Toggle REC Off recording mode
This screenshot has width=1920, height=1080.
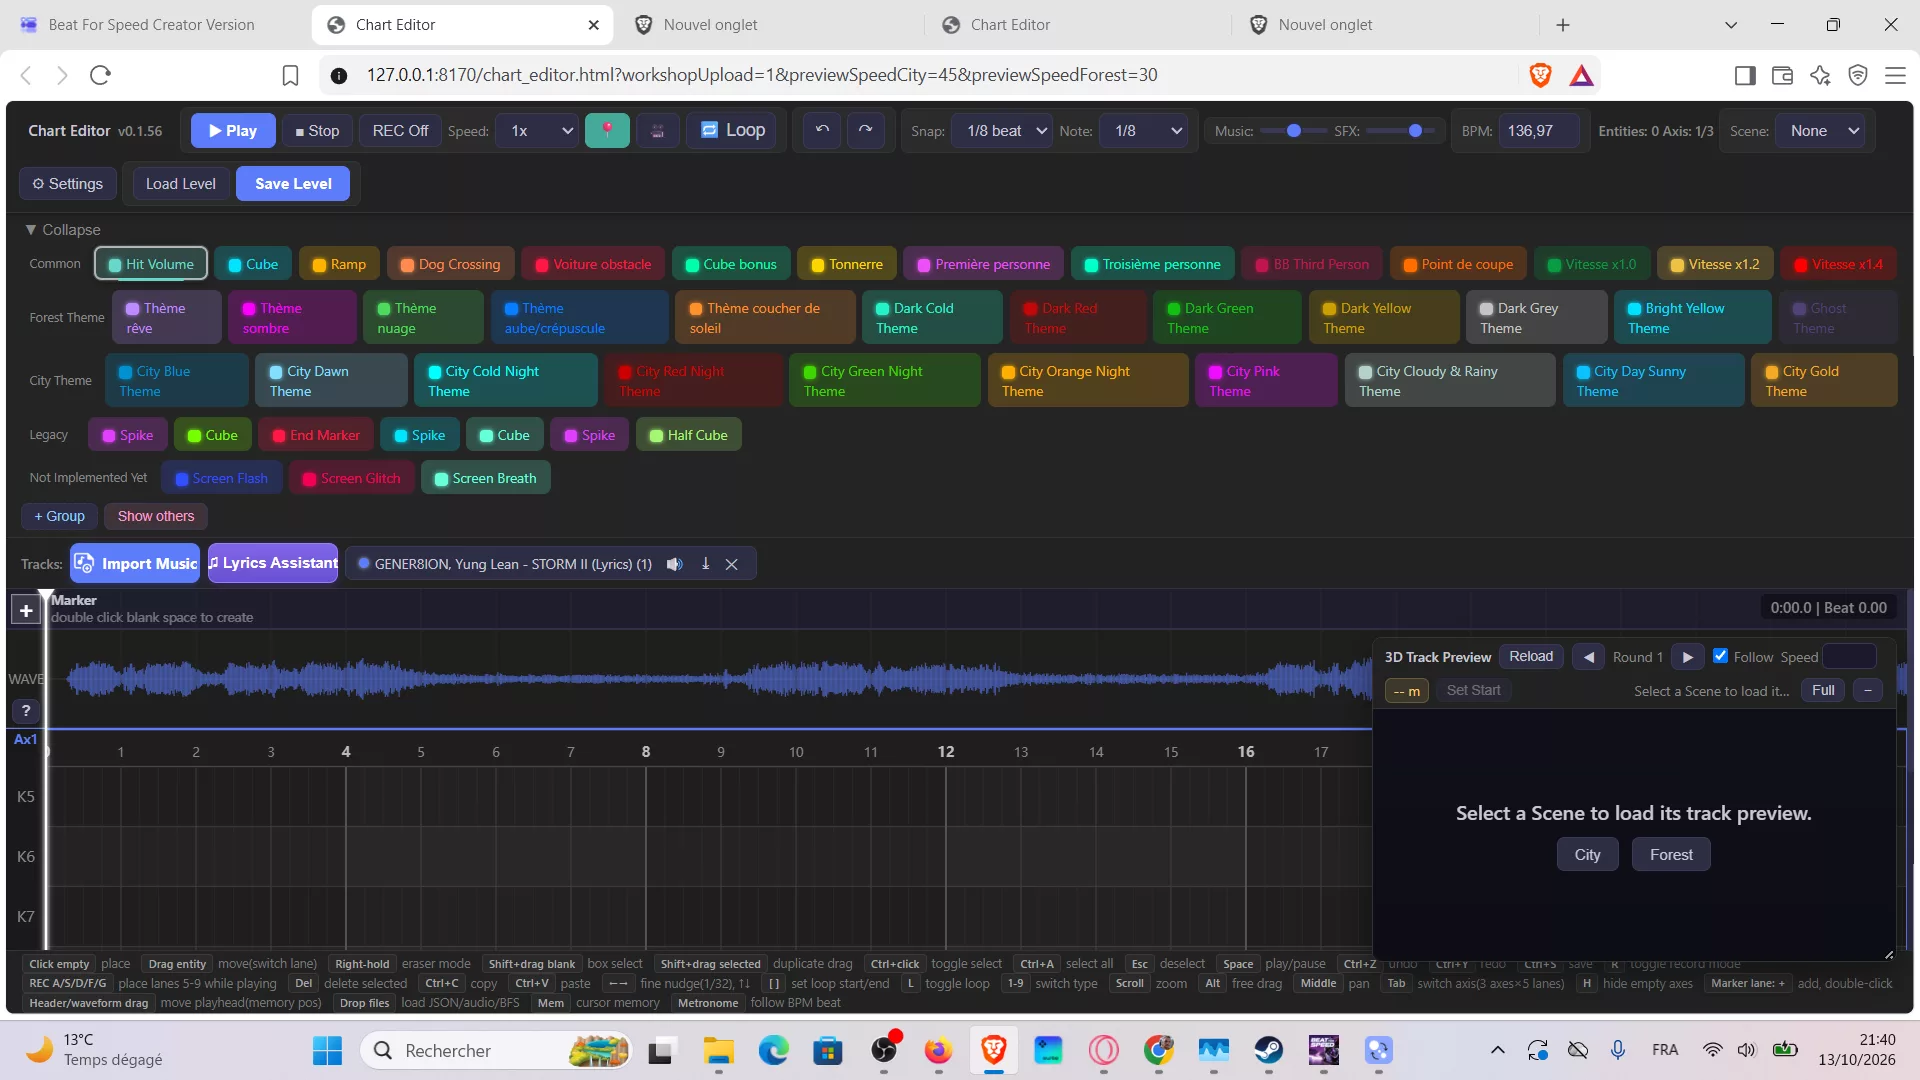400,131
